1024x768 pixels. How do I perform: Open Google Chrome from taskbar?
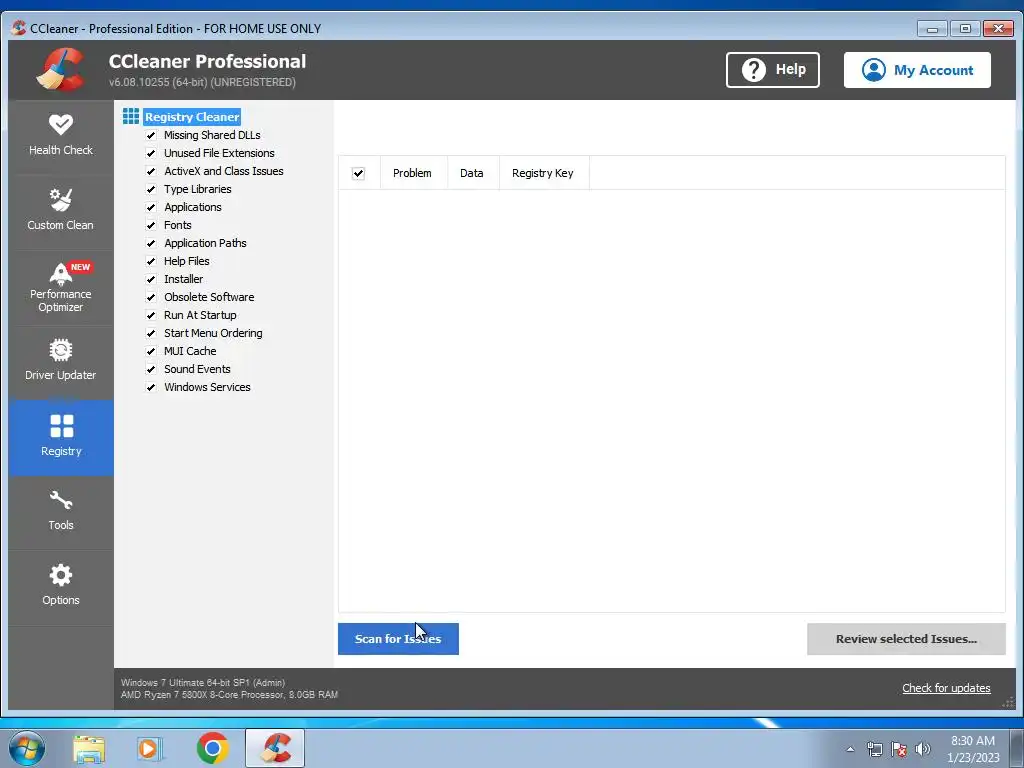point(212,748)
